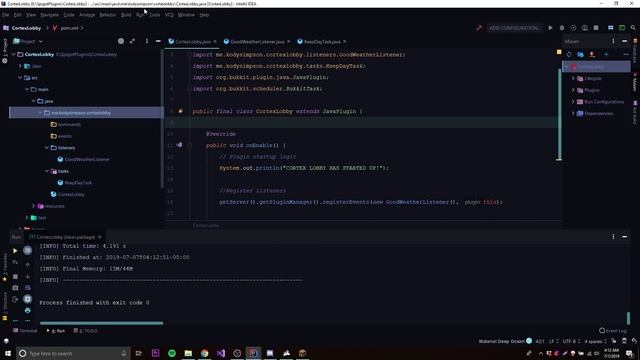640x360 pixels.
Task: Click the Stop square icon in Run panel
Action: tap(15, 276)
